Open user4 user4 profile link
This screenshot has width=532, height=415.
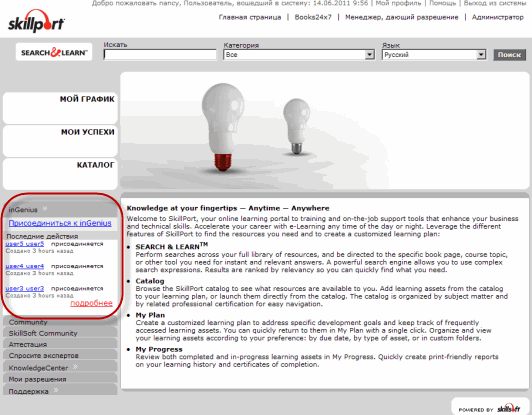(25, 266)
